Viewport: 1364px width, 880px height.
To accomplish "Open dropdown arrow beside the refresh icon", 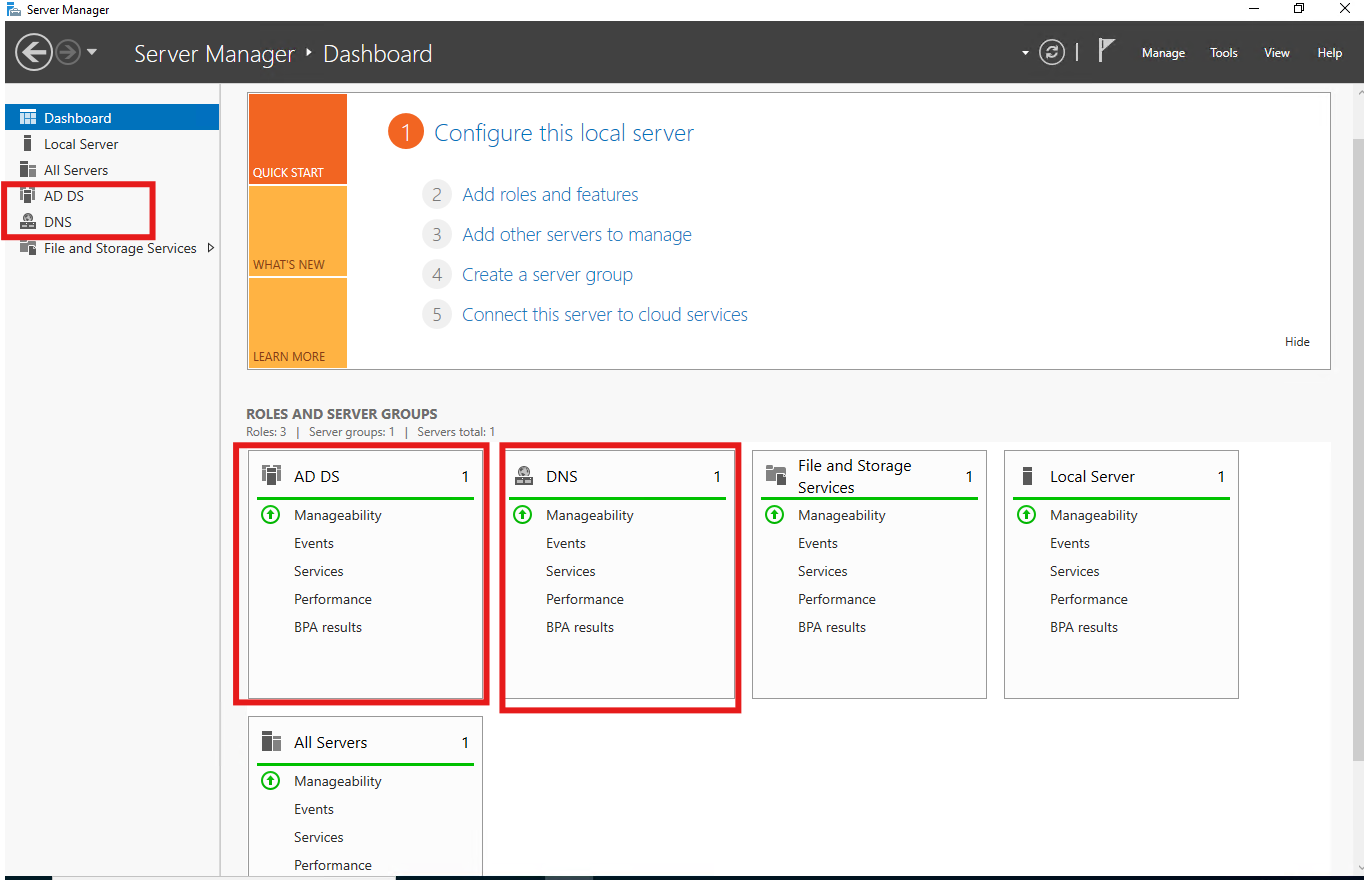I will [x=1025, y=53].
